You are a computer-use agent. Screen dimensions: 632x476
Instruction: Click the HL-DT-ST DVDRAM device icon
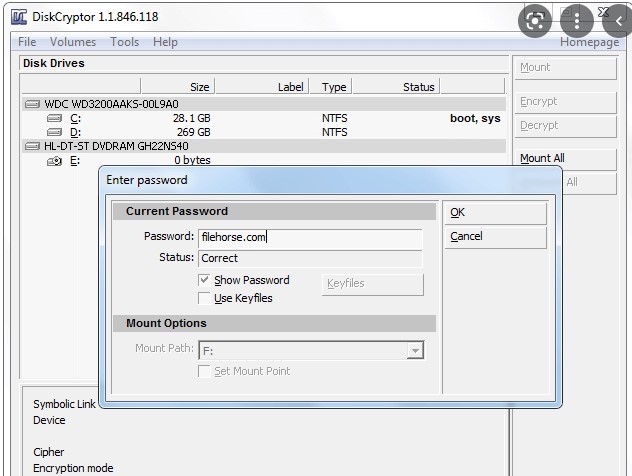[x=32, y=146]
